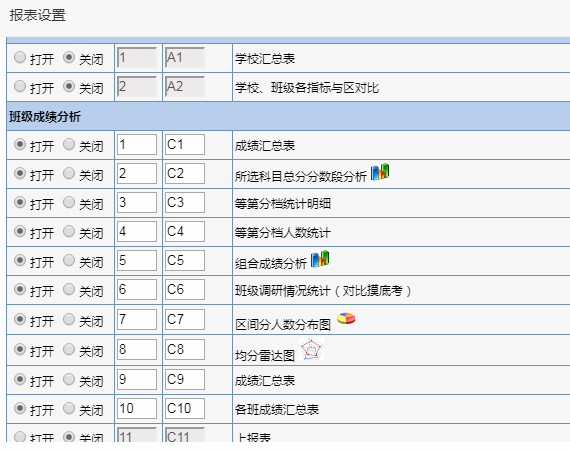This screenshot has width=570, height=452.
Task: Click the code field showing C2
Action: click(185, 173)
